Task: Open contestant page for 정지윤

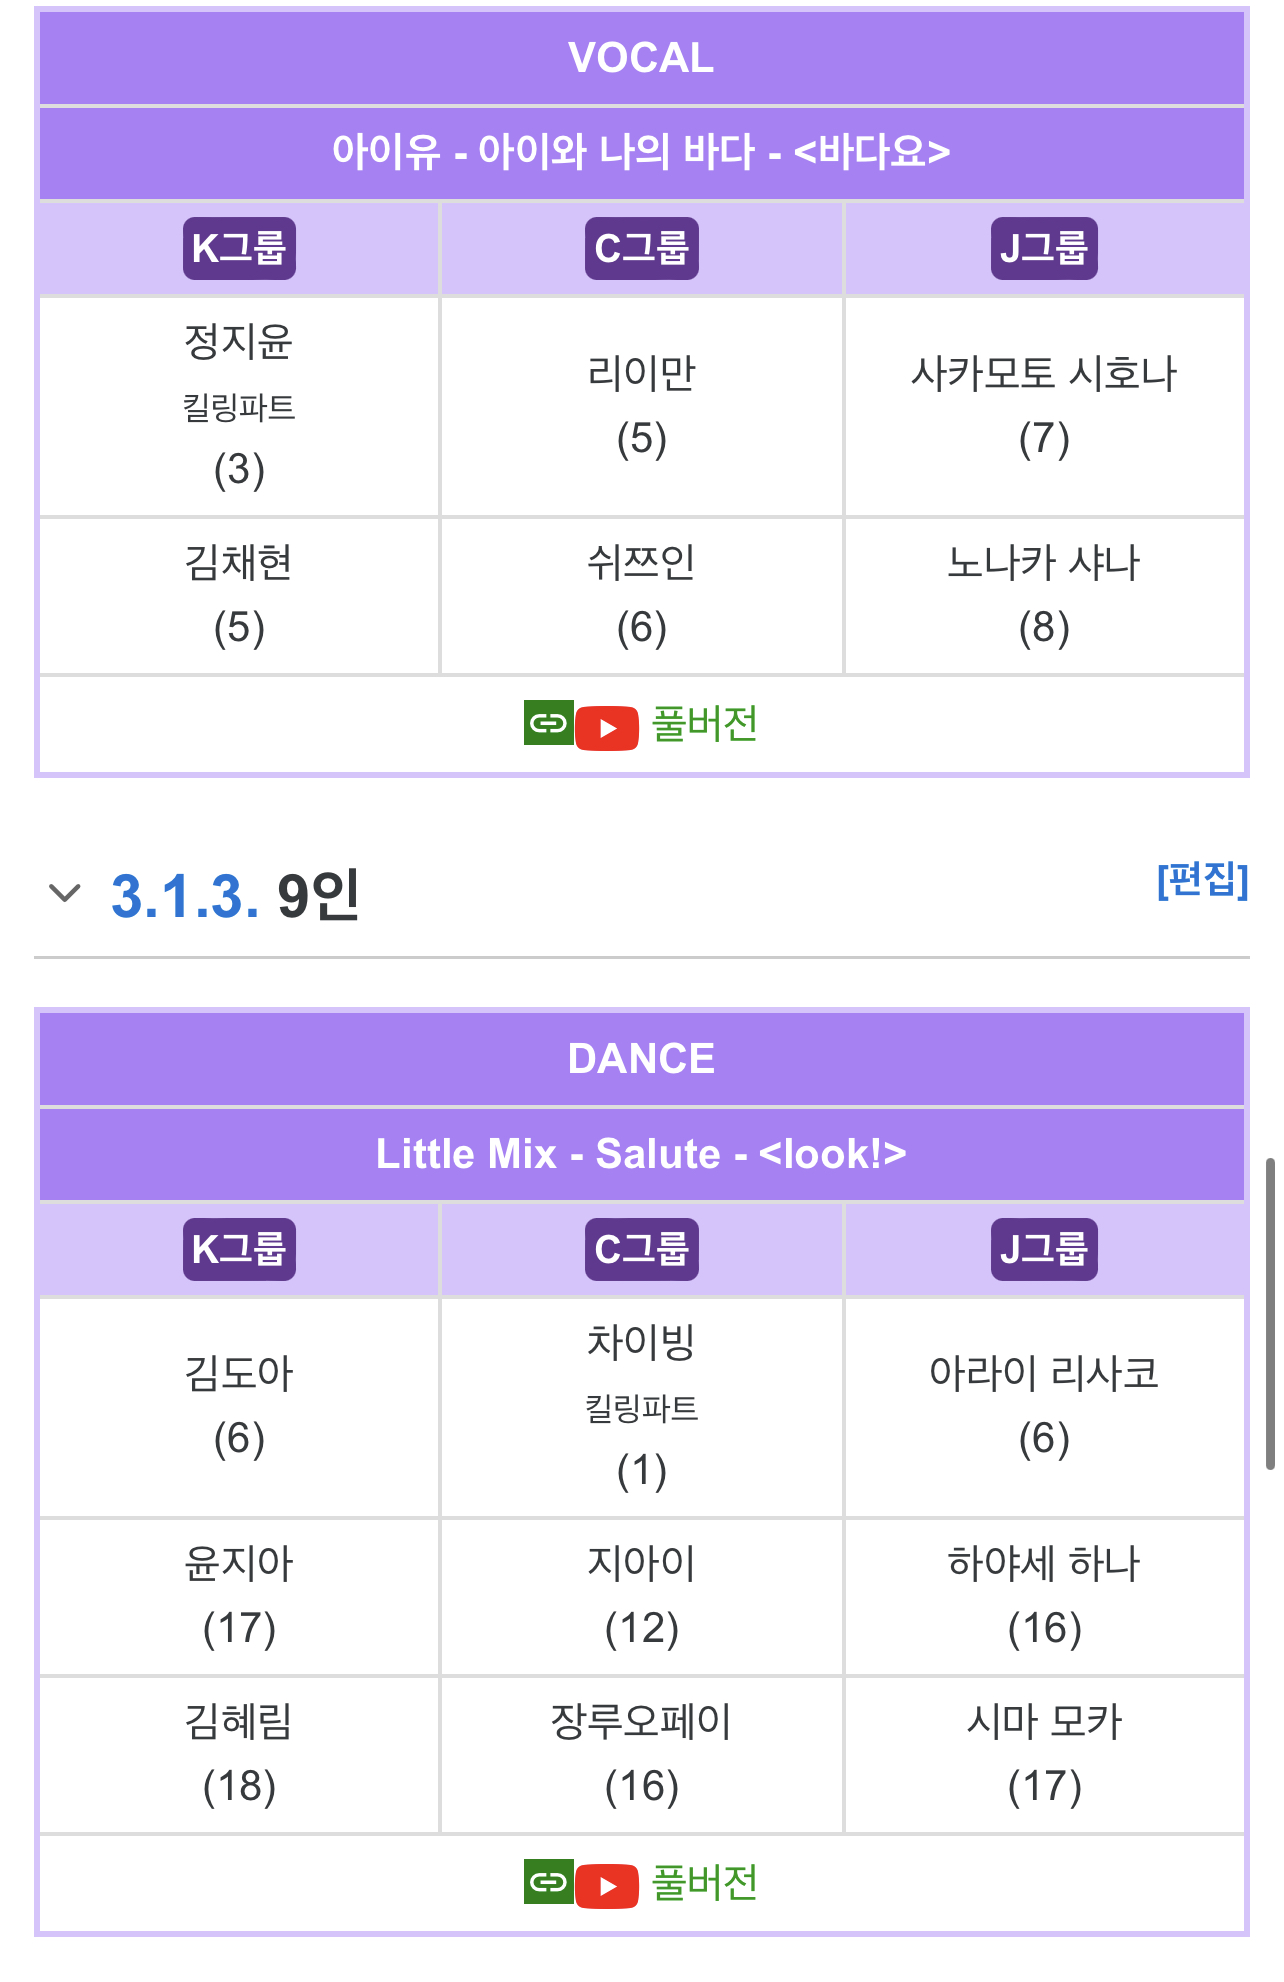Action: [x=238, y=340]
